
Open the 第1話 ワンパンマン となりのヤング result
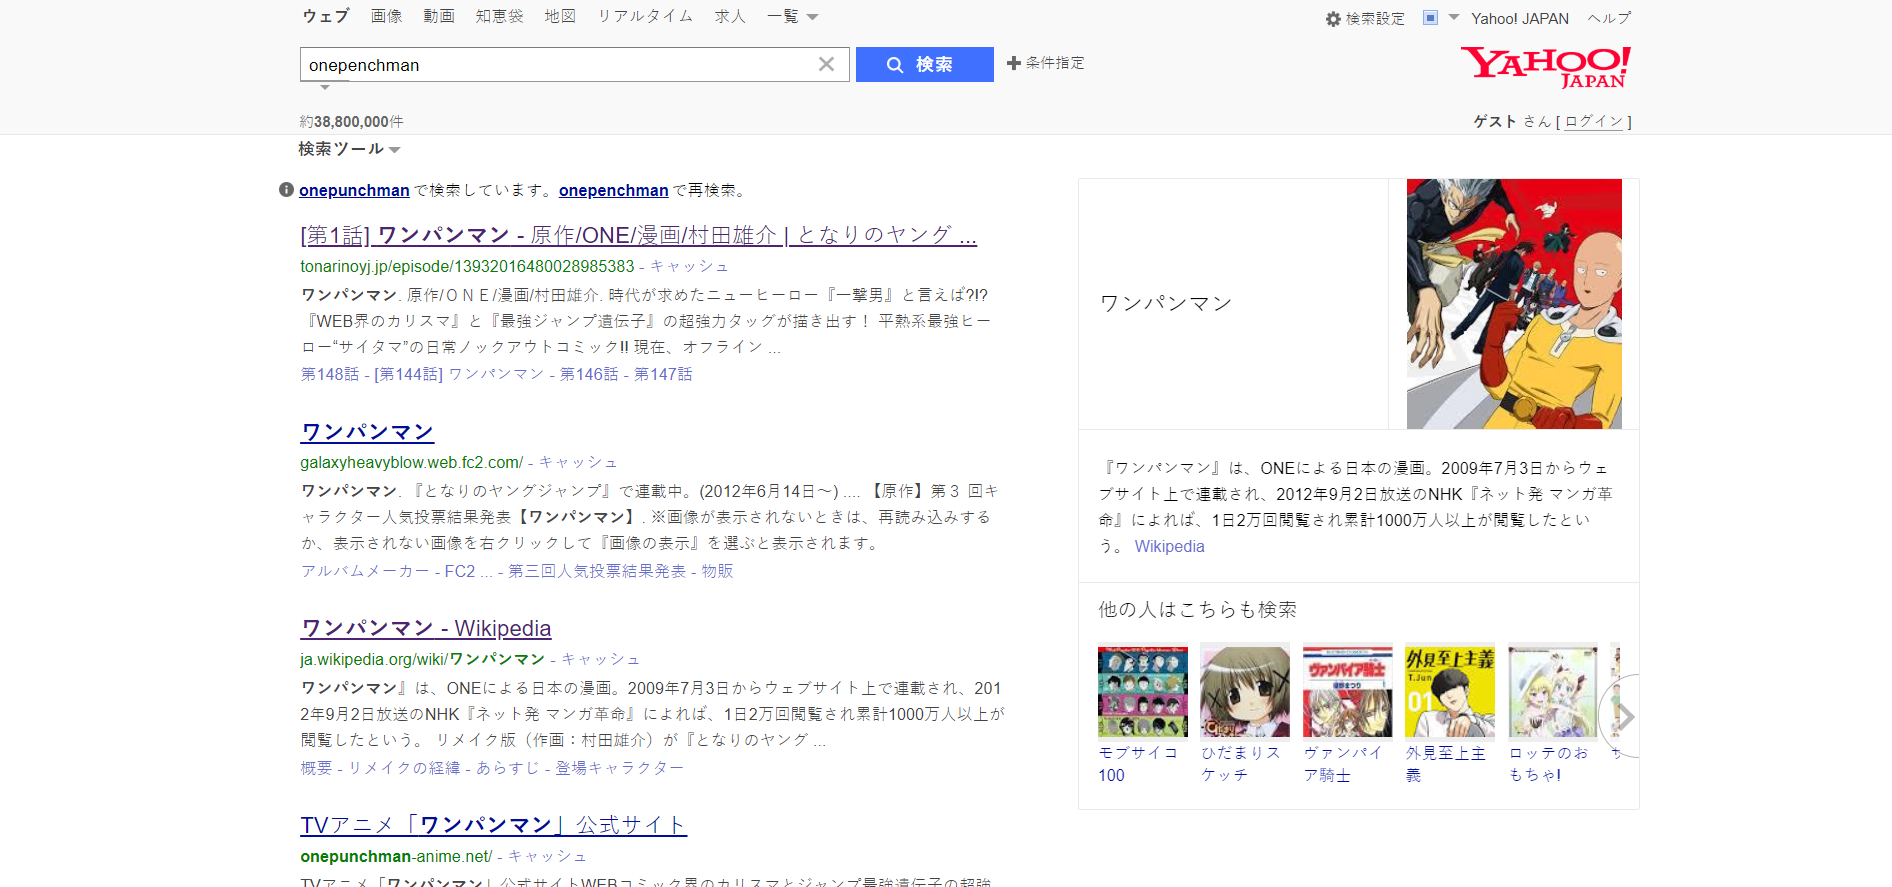[638, 235]
